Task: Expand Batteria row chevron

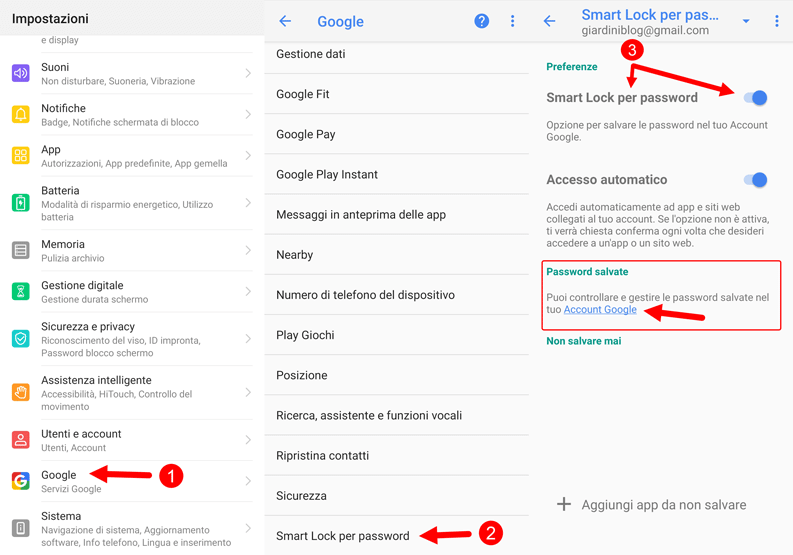Action: click(248, 203)
